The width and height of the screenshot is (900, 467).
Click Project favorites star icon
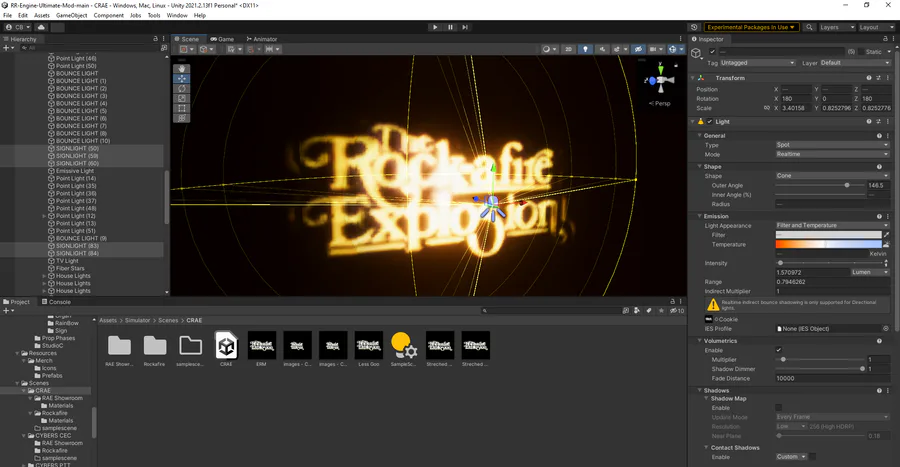[x=661, y=310]
